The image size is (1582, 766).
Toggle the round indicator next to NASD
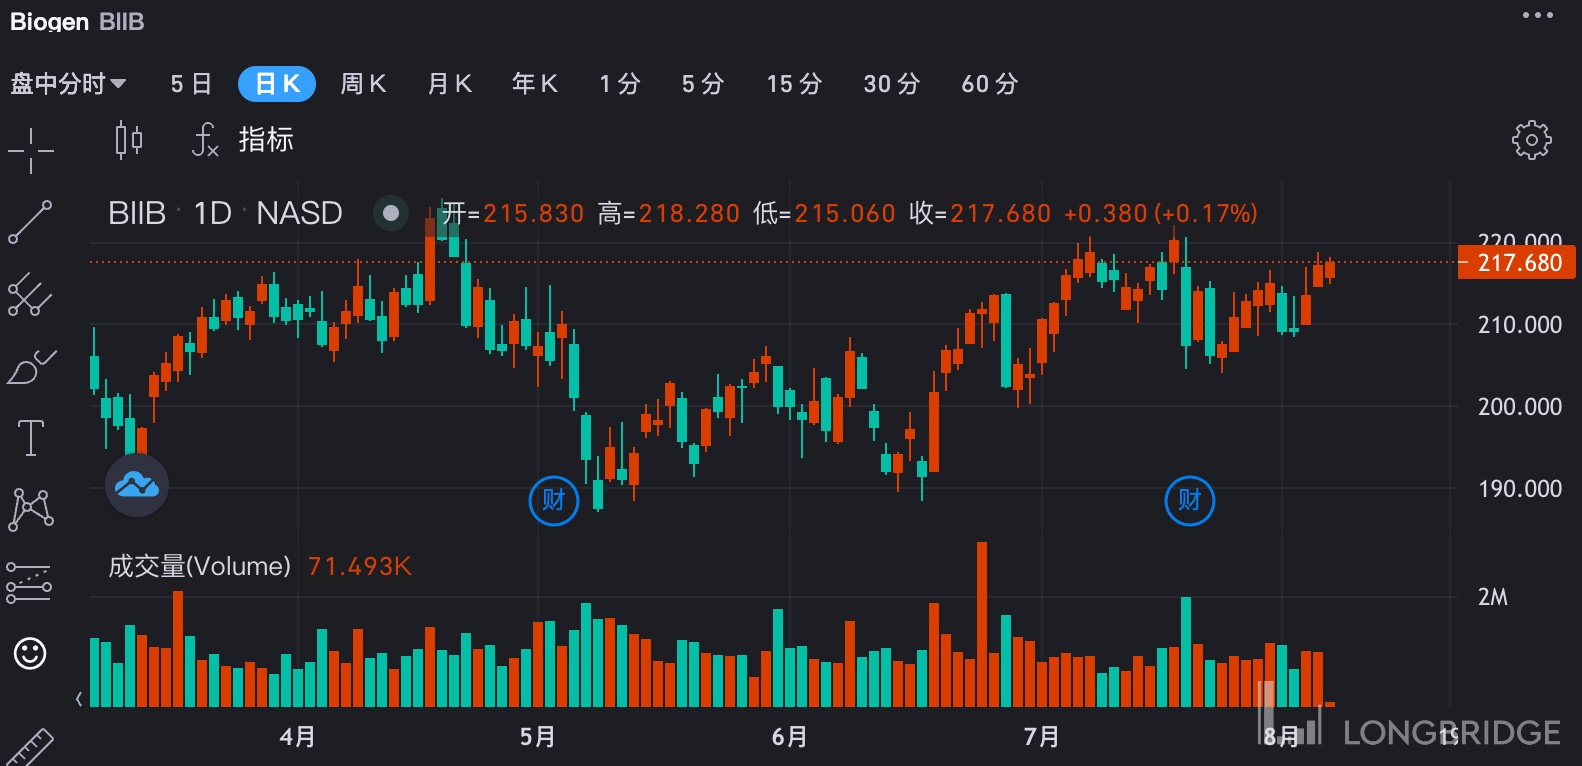391,213
